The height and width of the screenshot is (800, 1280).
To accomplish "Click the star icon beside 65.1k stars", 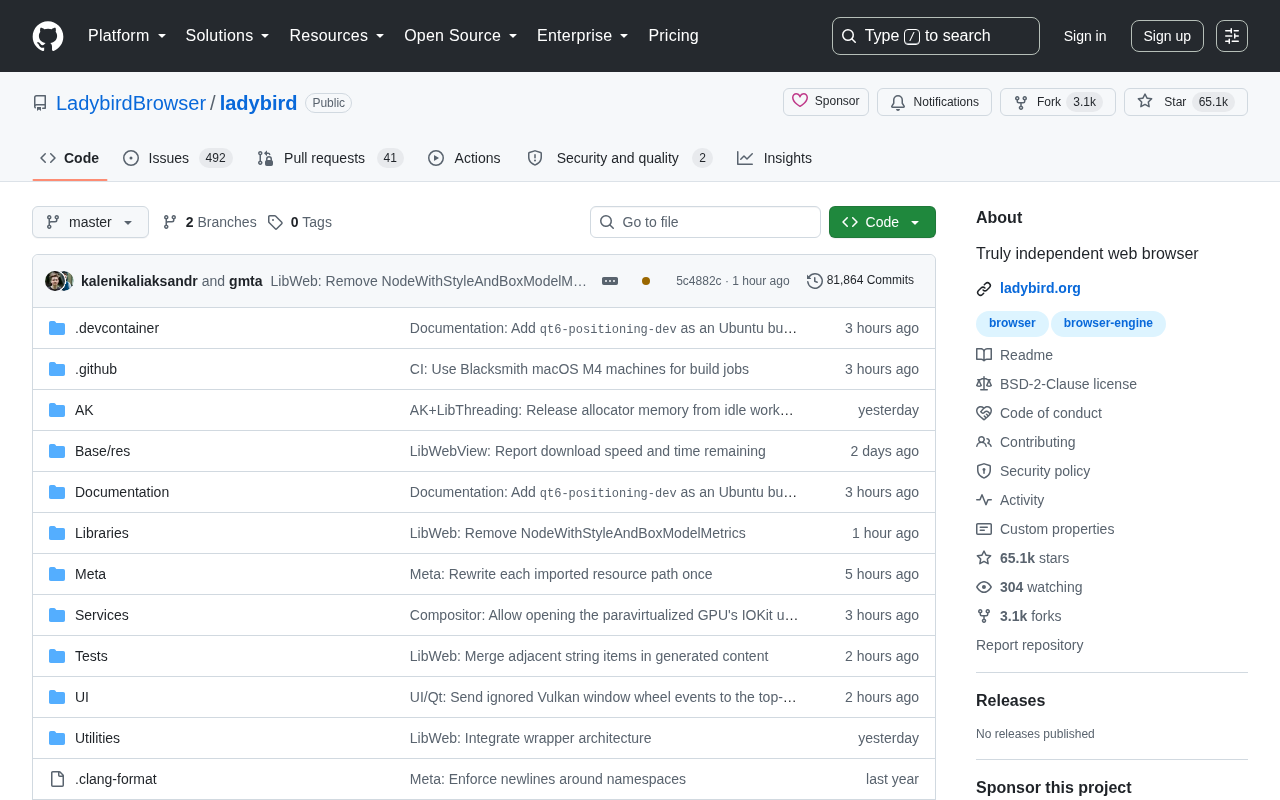I will (x=984, y=558).
